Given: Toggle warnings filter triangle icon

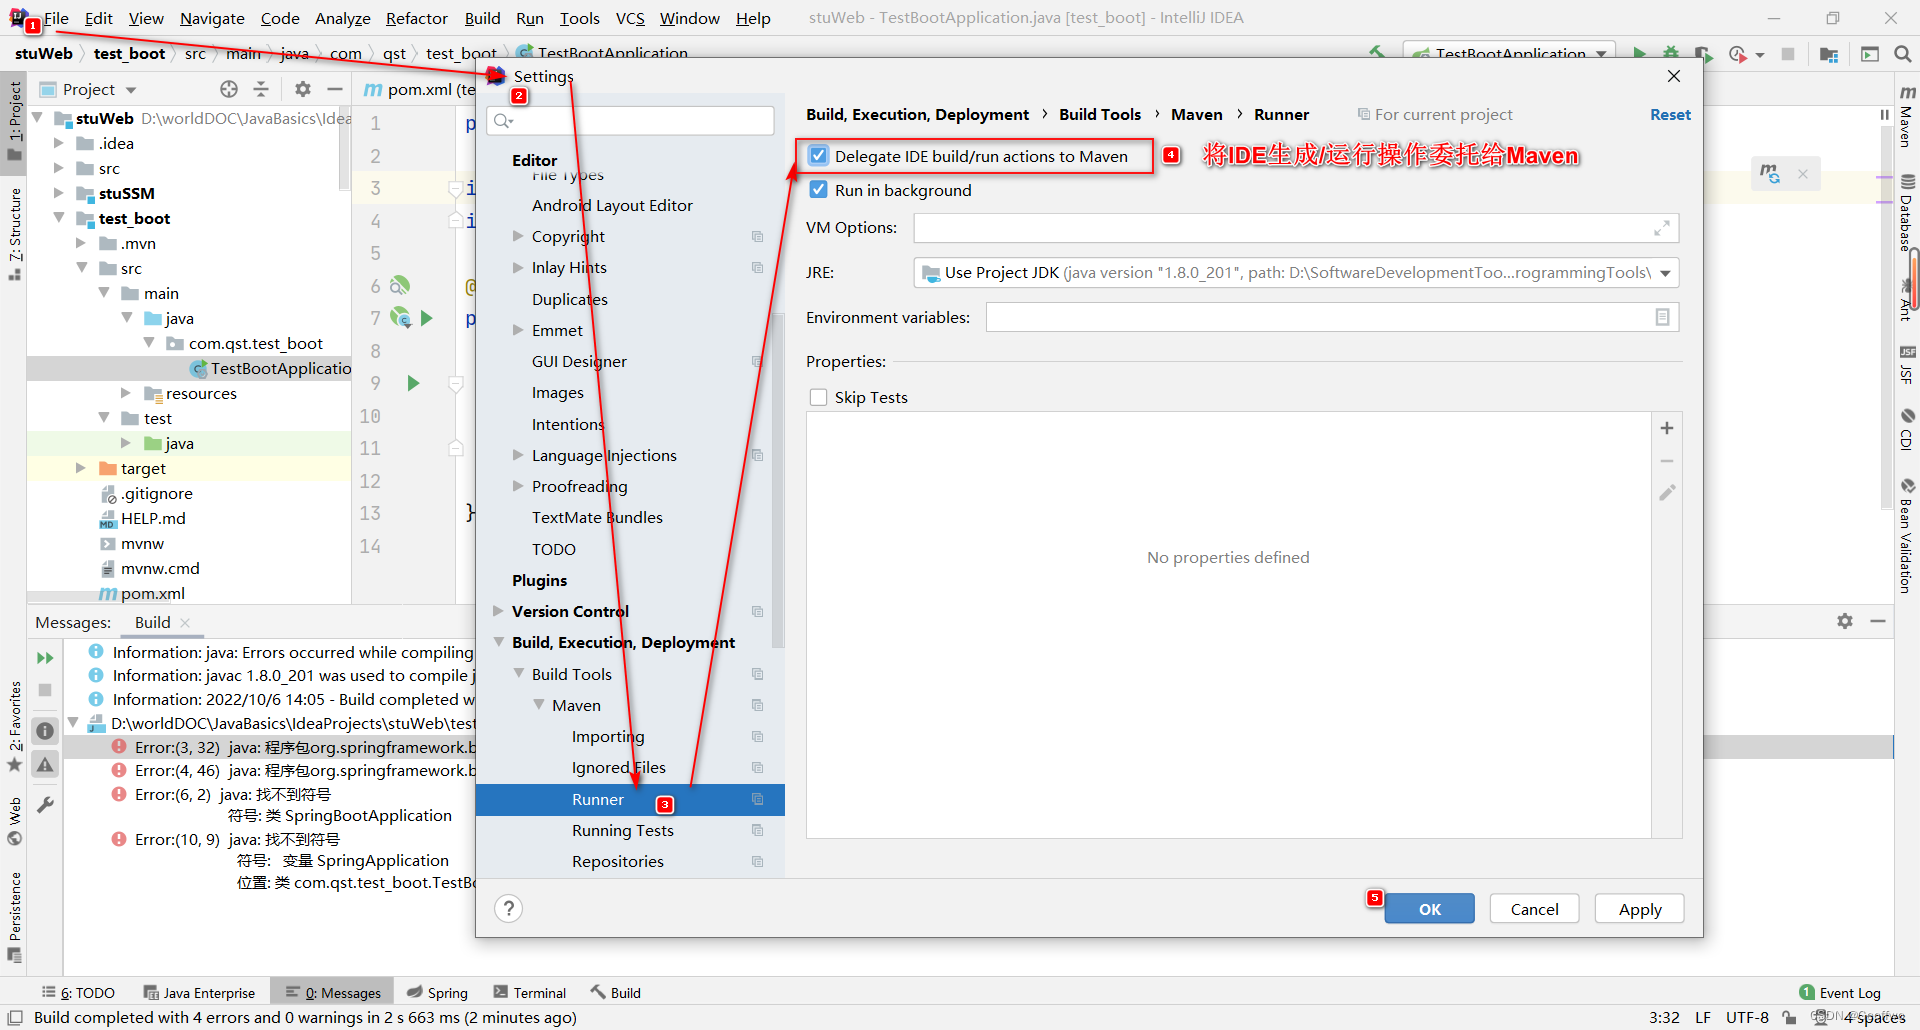Looking at the screenshot, I should point(45,765).
